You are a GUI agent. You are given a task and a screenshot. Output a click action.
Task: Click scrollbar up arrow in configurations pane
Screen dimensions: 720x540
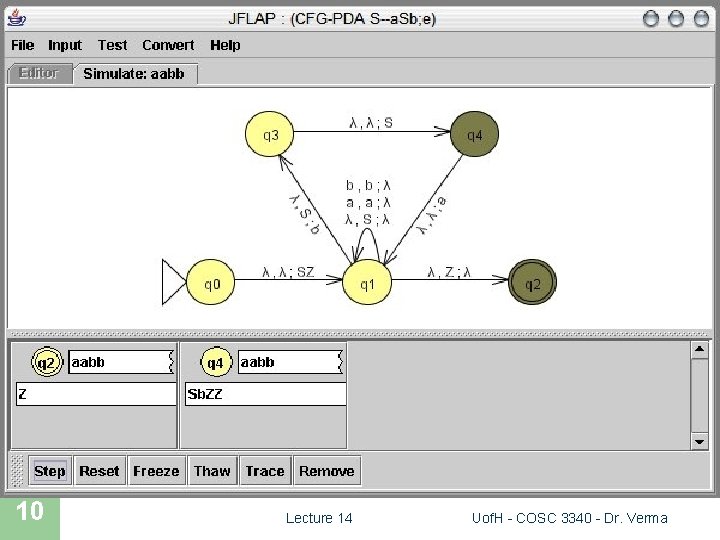[x=699, y=350]
